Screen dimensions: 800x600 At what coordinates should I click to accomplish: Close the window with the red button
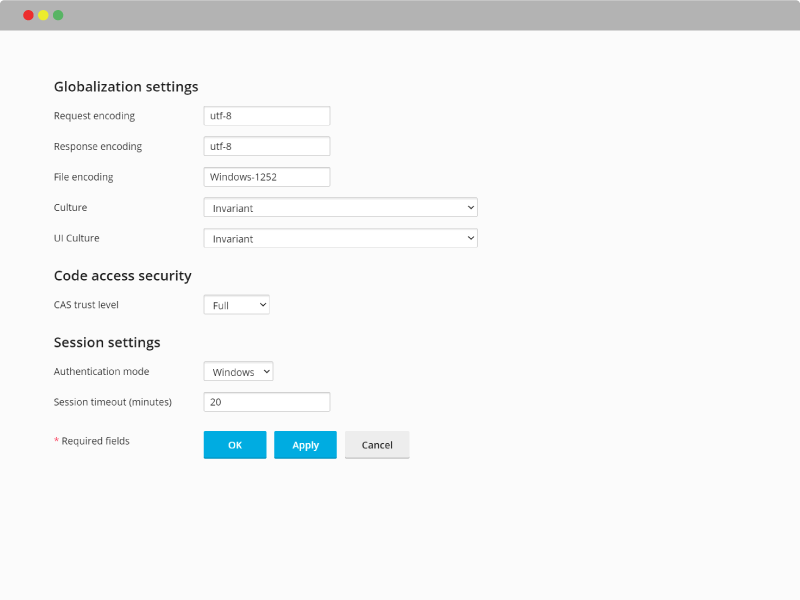coord(29,15)
